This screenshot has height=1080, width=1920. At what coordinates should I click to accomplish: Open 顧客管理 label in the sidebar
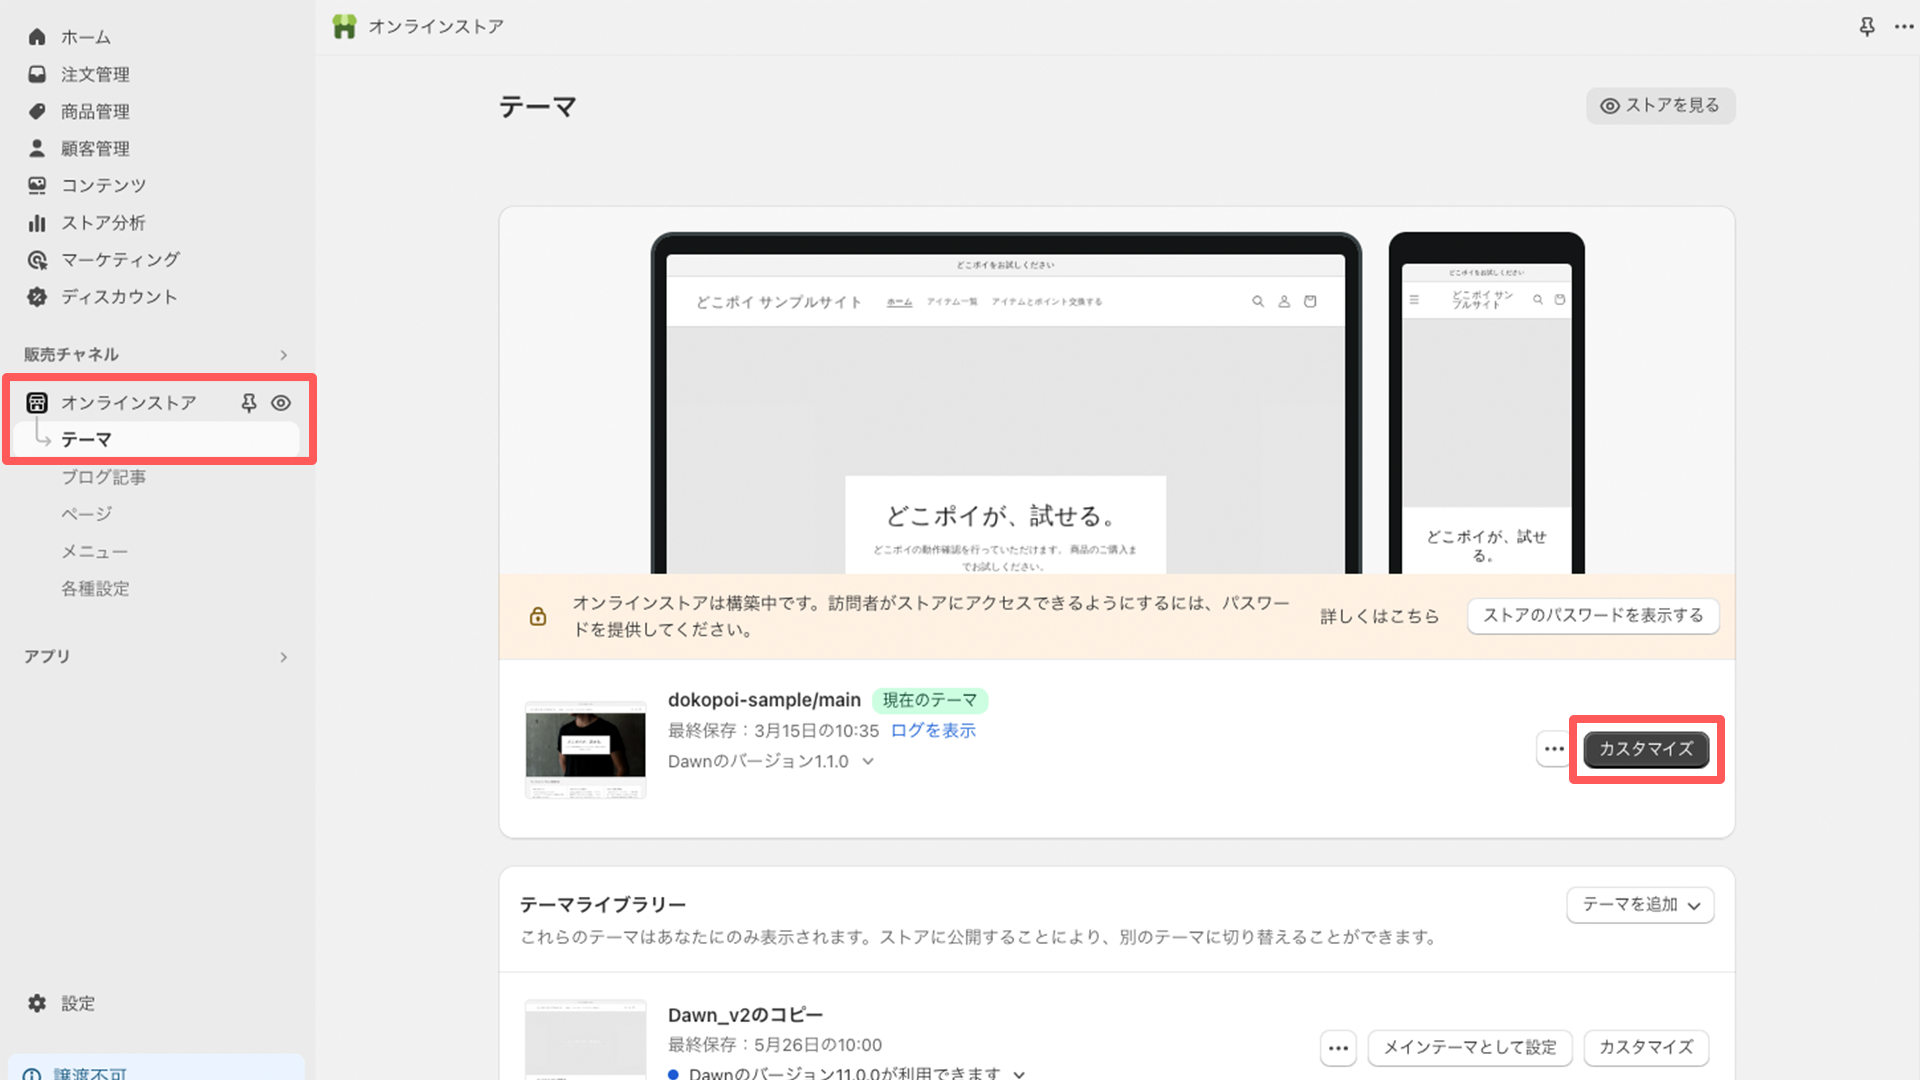coord(95,148)
